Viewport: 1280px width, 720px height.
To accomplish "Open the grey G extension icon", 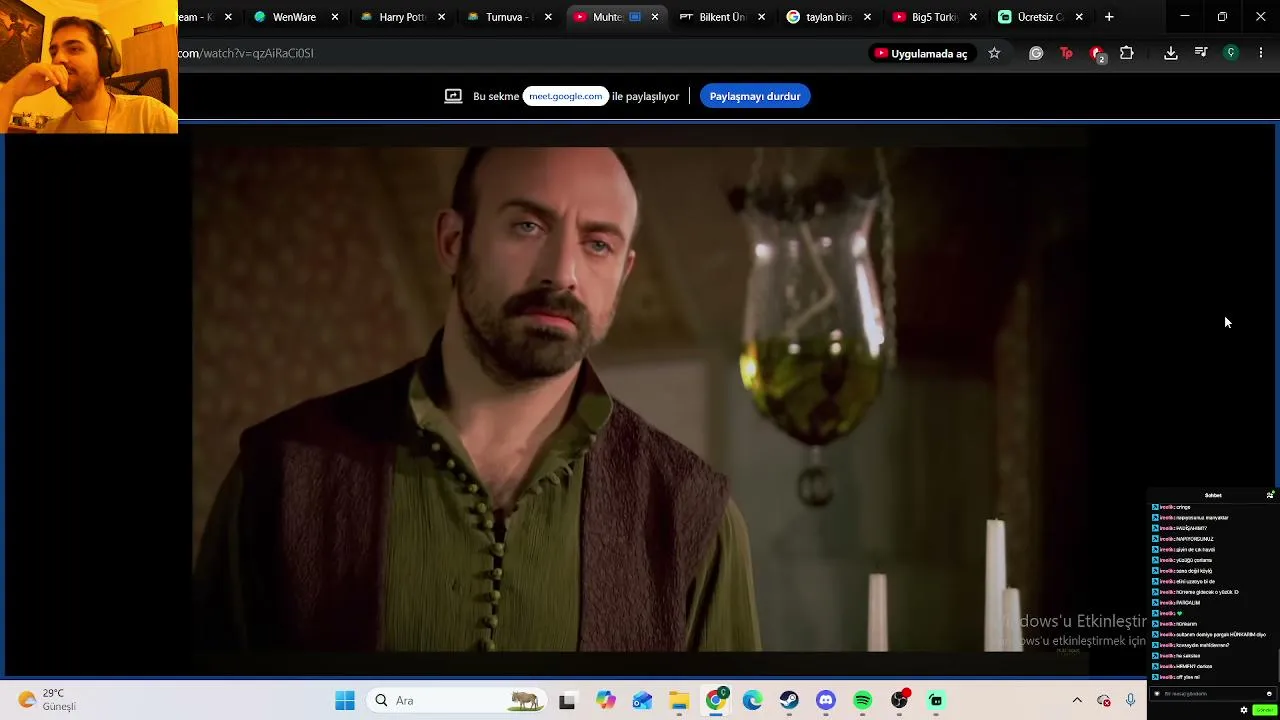I will (x=1036, y=53).
